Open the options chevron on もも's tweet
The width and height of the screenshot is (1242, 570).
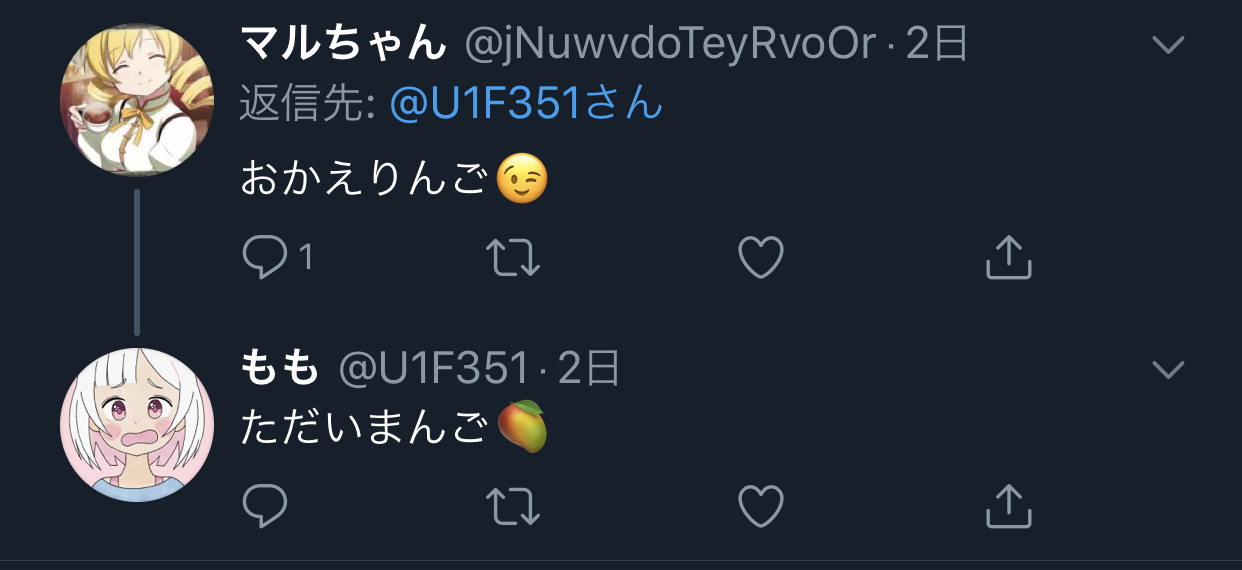pyautogui.click(x=1168, y=370)
